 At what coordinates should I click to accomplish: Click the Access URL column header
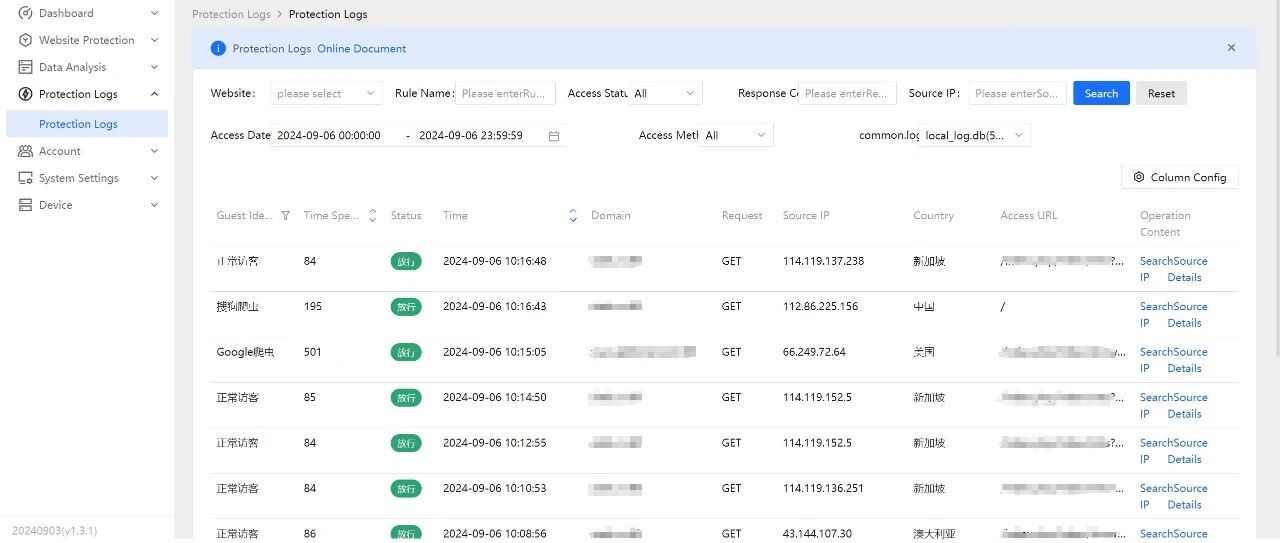click(1028, 216)
